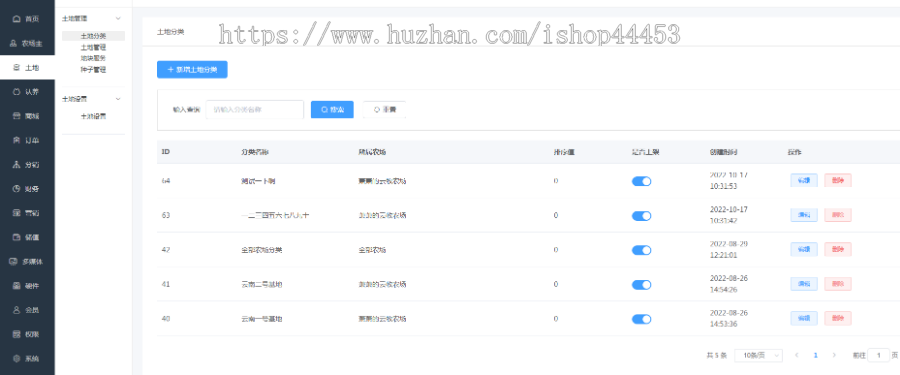Collapse the 土地设置 submenu group chevron
Viewport: 900px width, 375px height.
[x=118, y=99]
